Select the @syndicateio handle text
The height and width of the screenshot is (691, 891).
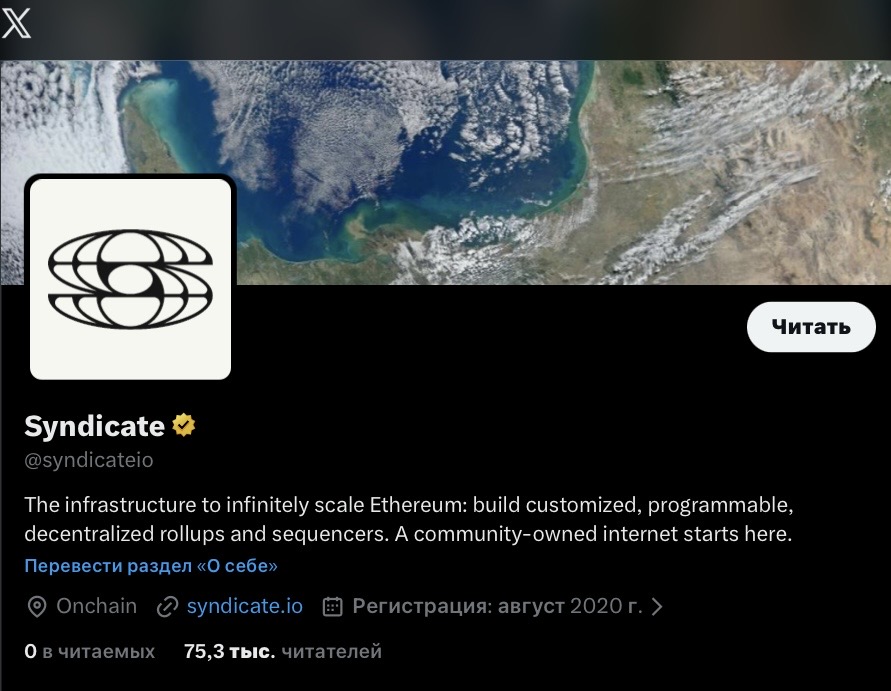89,460
